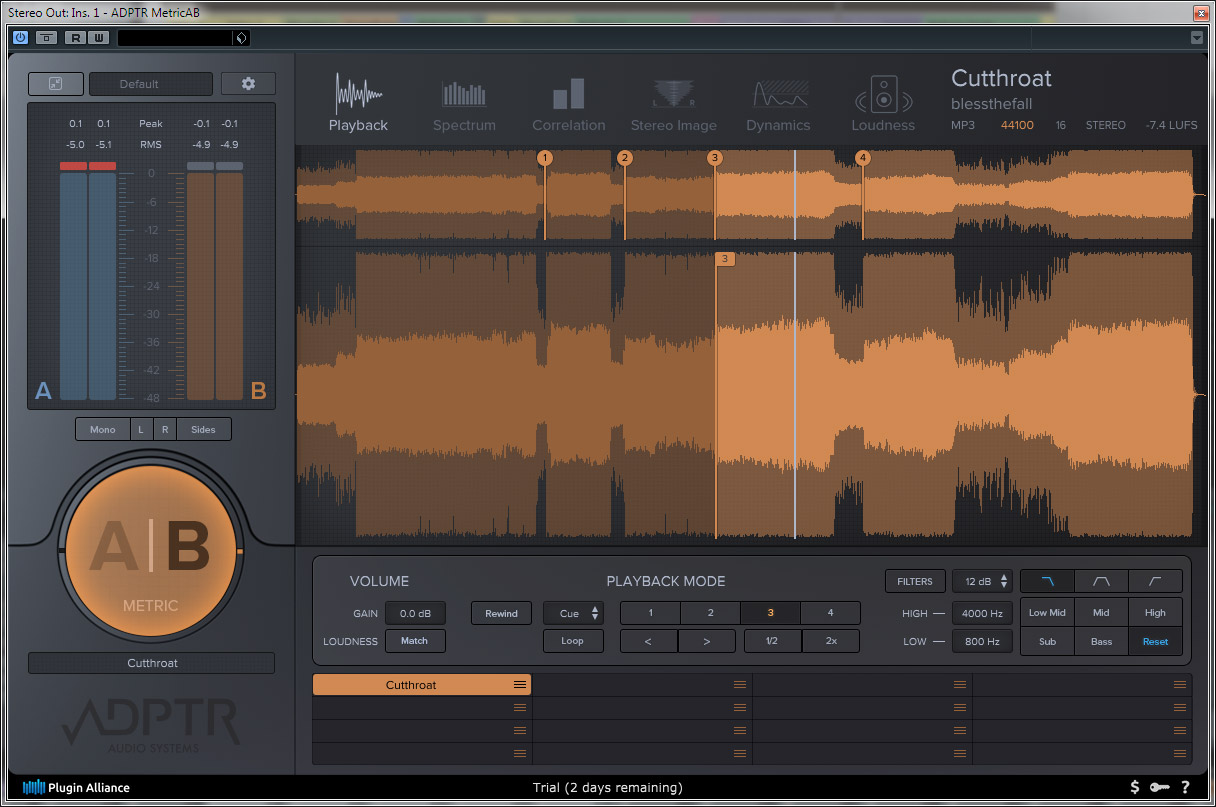Open license manager via key icon
The image size is (1216, 807).
pyautogui.click(x=1160, y=787)
